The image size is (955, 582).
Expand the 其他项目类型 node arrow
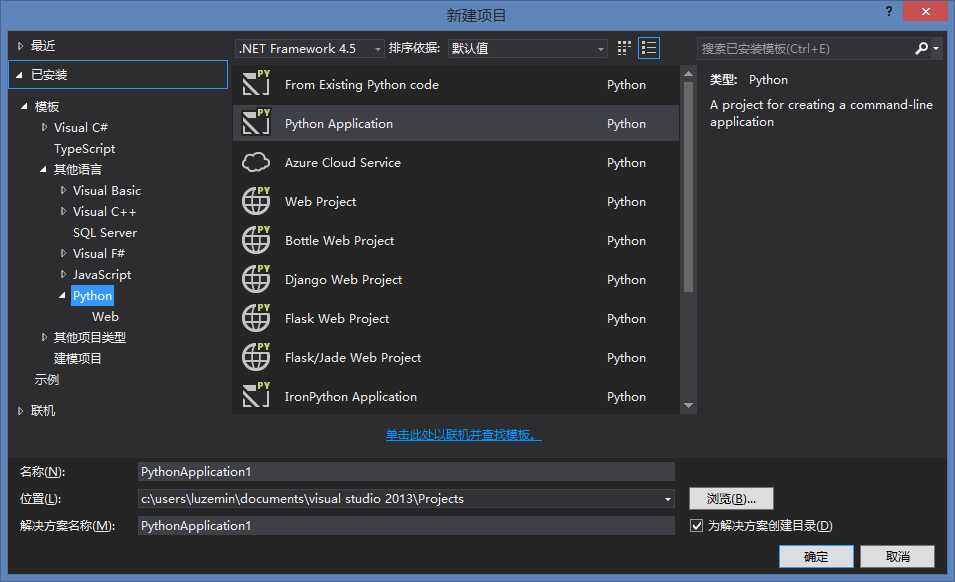coord(44,337)
